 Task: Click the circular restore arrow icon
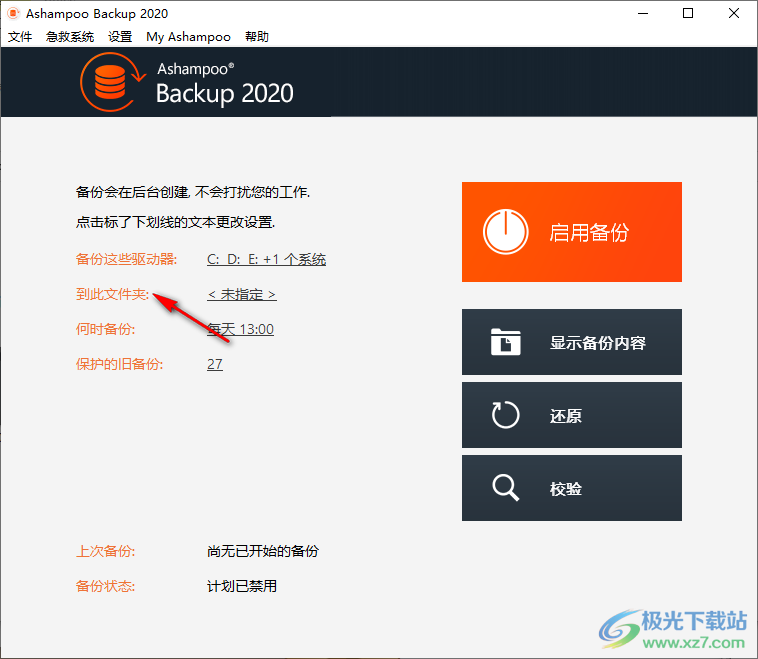505,415
